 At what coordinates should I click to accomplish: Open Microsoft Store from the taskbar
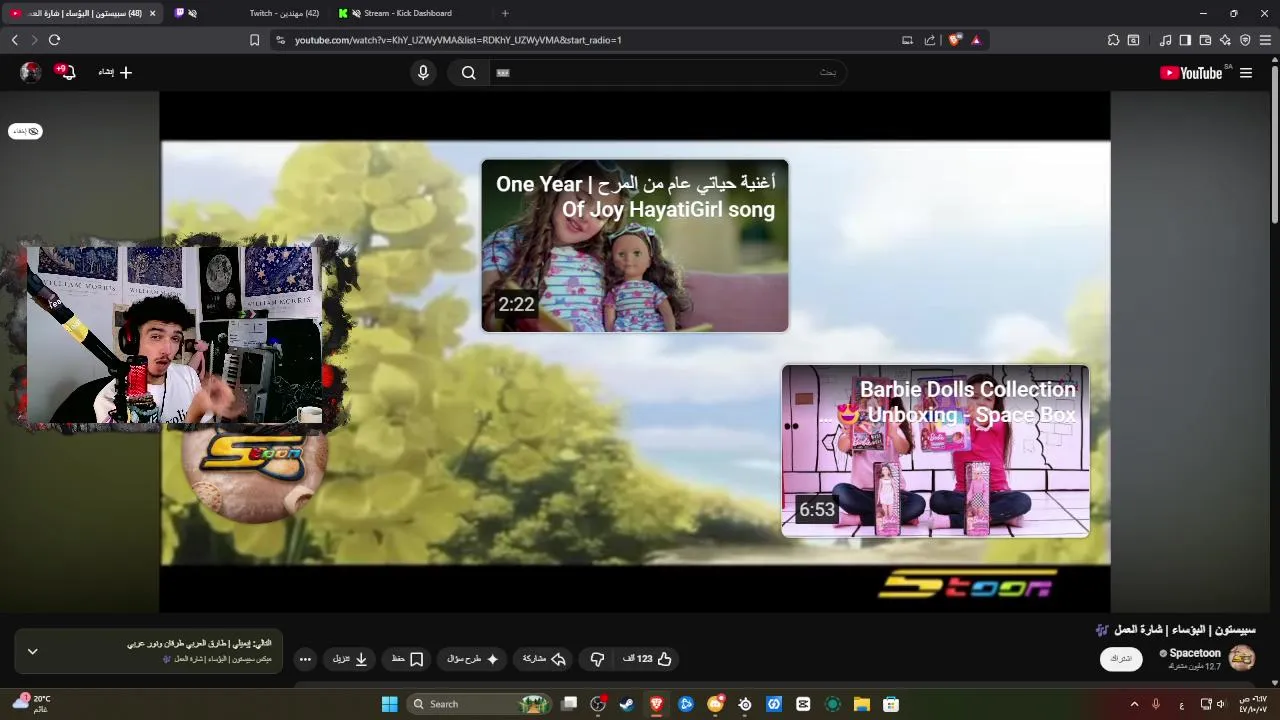click(x=891, y=704)
